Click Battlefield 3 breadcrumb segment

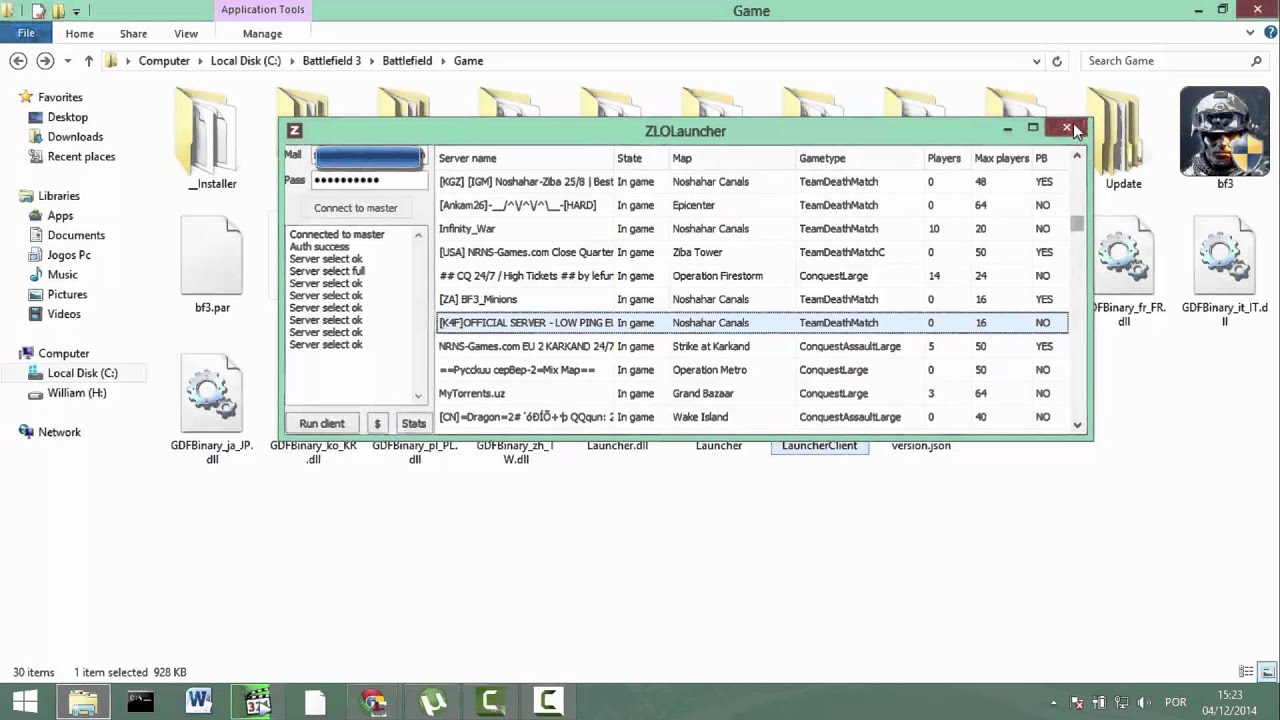[x=332, y=61]
